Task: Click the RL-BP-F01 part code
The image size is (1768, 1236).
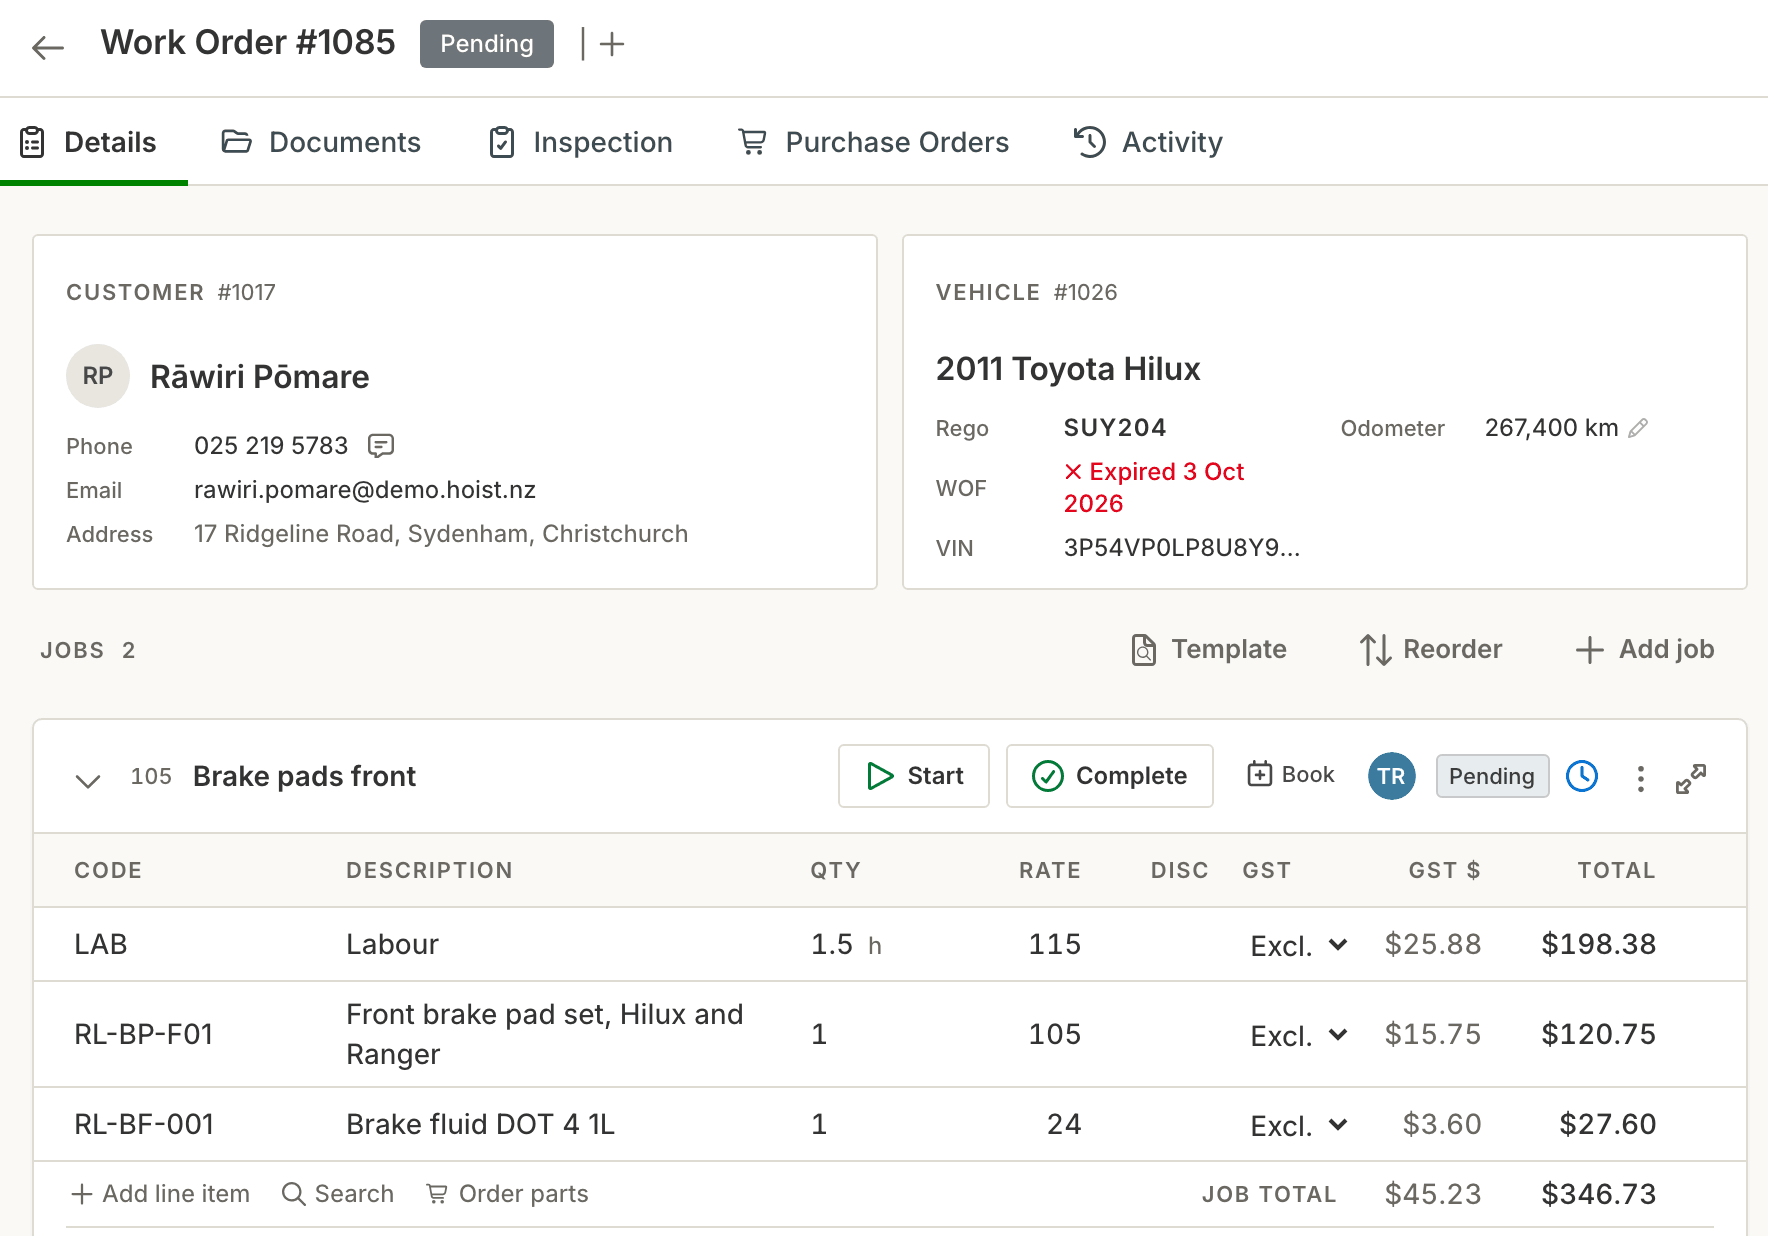Action: point(144,1035)
